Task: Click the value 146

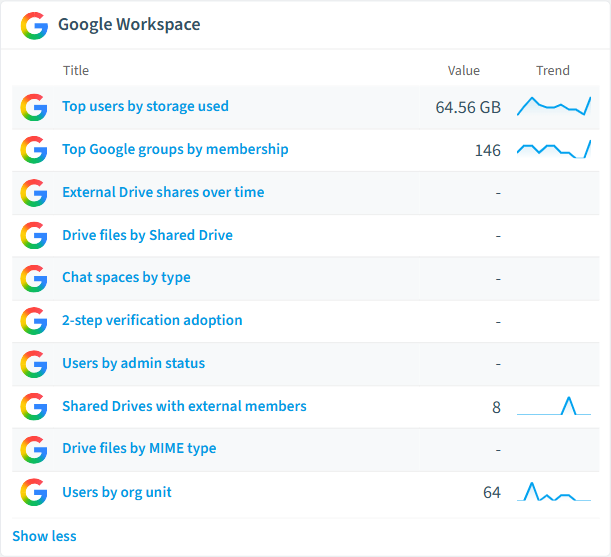Action: 488,150
